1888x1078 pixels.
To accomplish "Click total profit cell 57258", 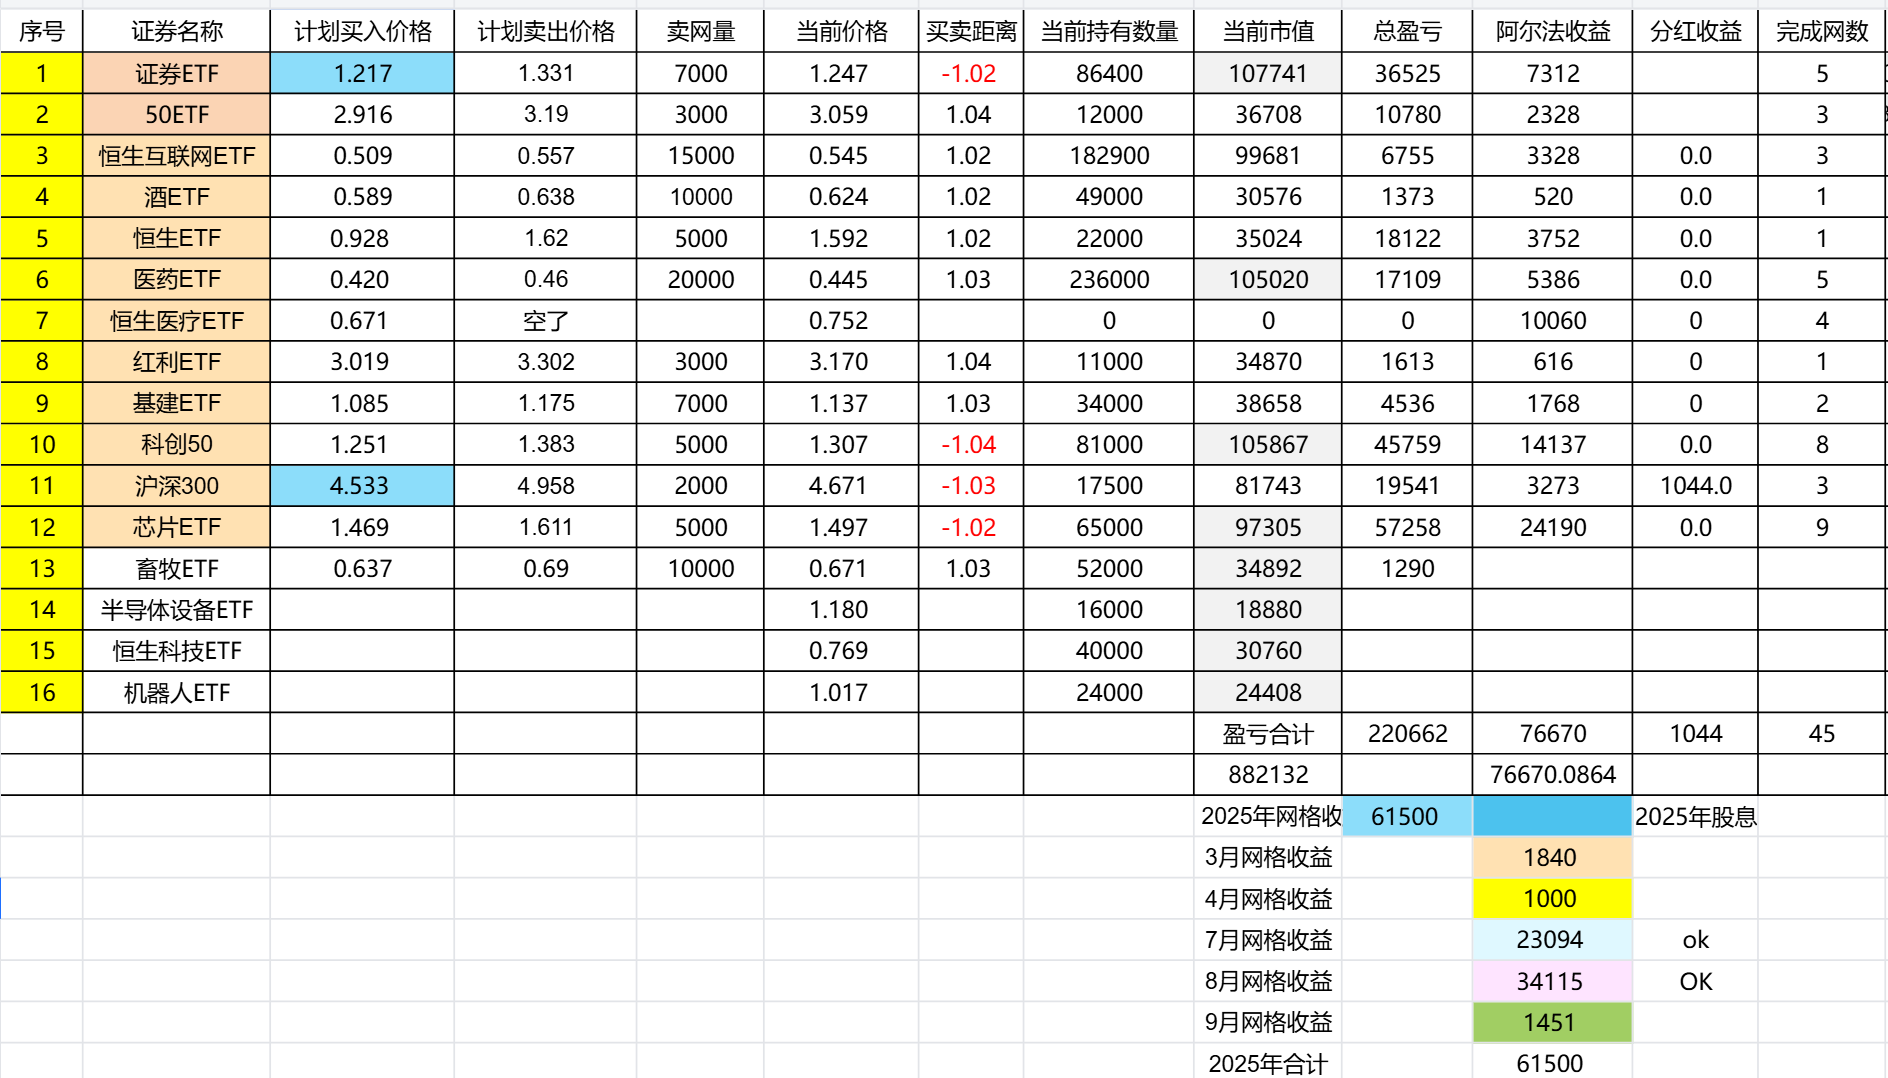I will coord(1407,527).
